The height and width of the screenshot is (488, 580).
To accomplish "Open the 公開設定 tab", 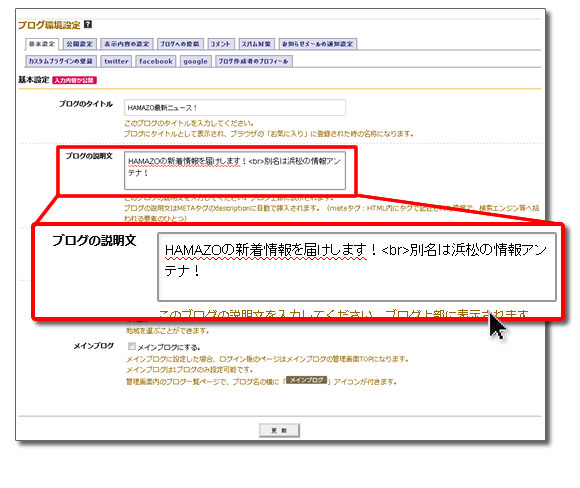I will pyautogui.click(x=80, y=44).
